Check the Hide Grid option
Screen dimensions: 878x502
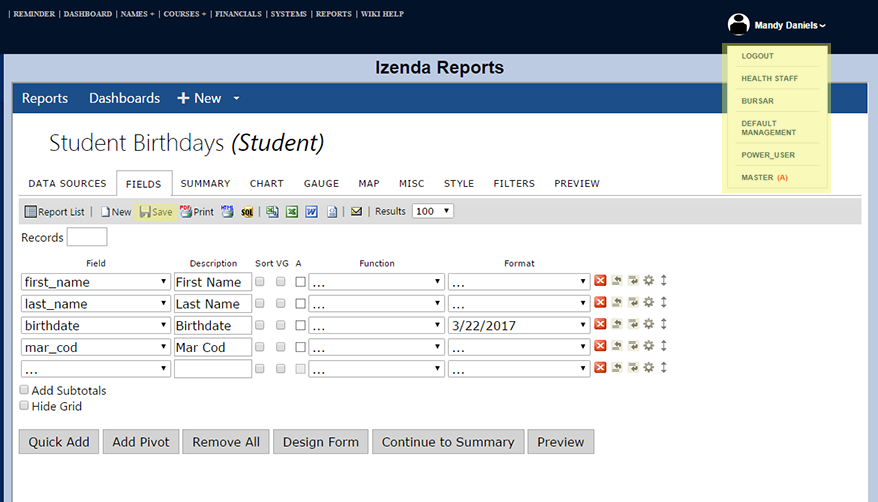(x=25, y=406)
